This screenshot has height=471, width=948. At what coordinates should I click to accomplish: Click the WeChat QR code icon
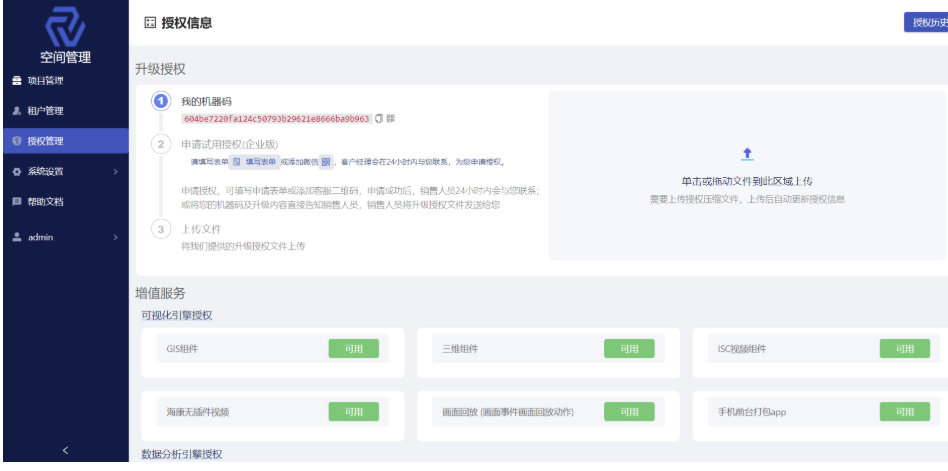[326, 161]
